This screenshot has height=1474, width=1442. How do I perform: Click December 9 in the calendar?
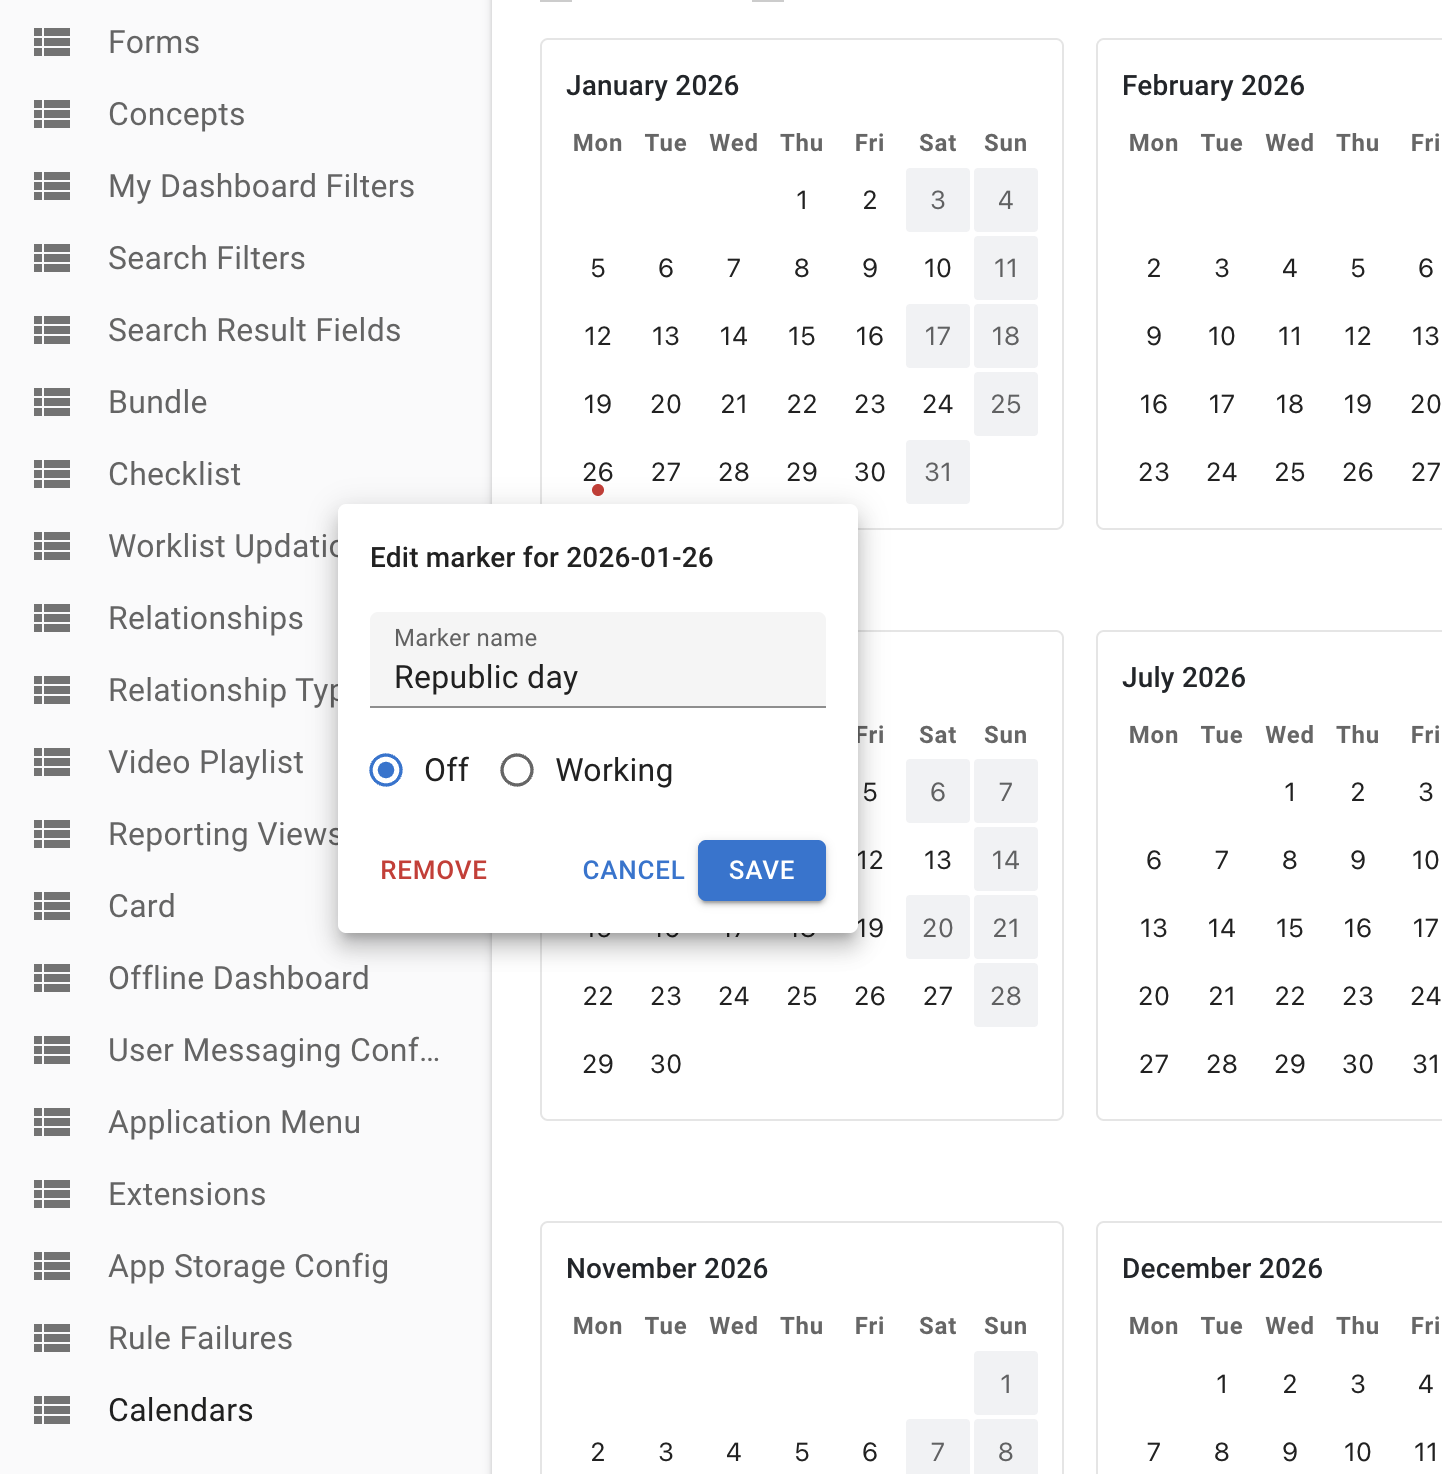1290,1452
